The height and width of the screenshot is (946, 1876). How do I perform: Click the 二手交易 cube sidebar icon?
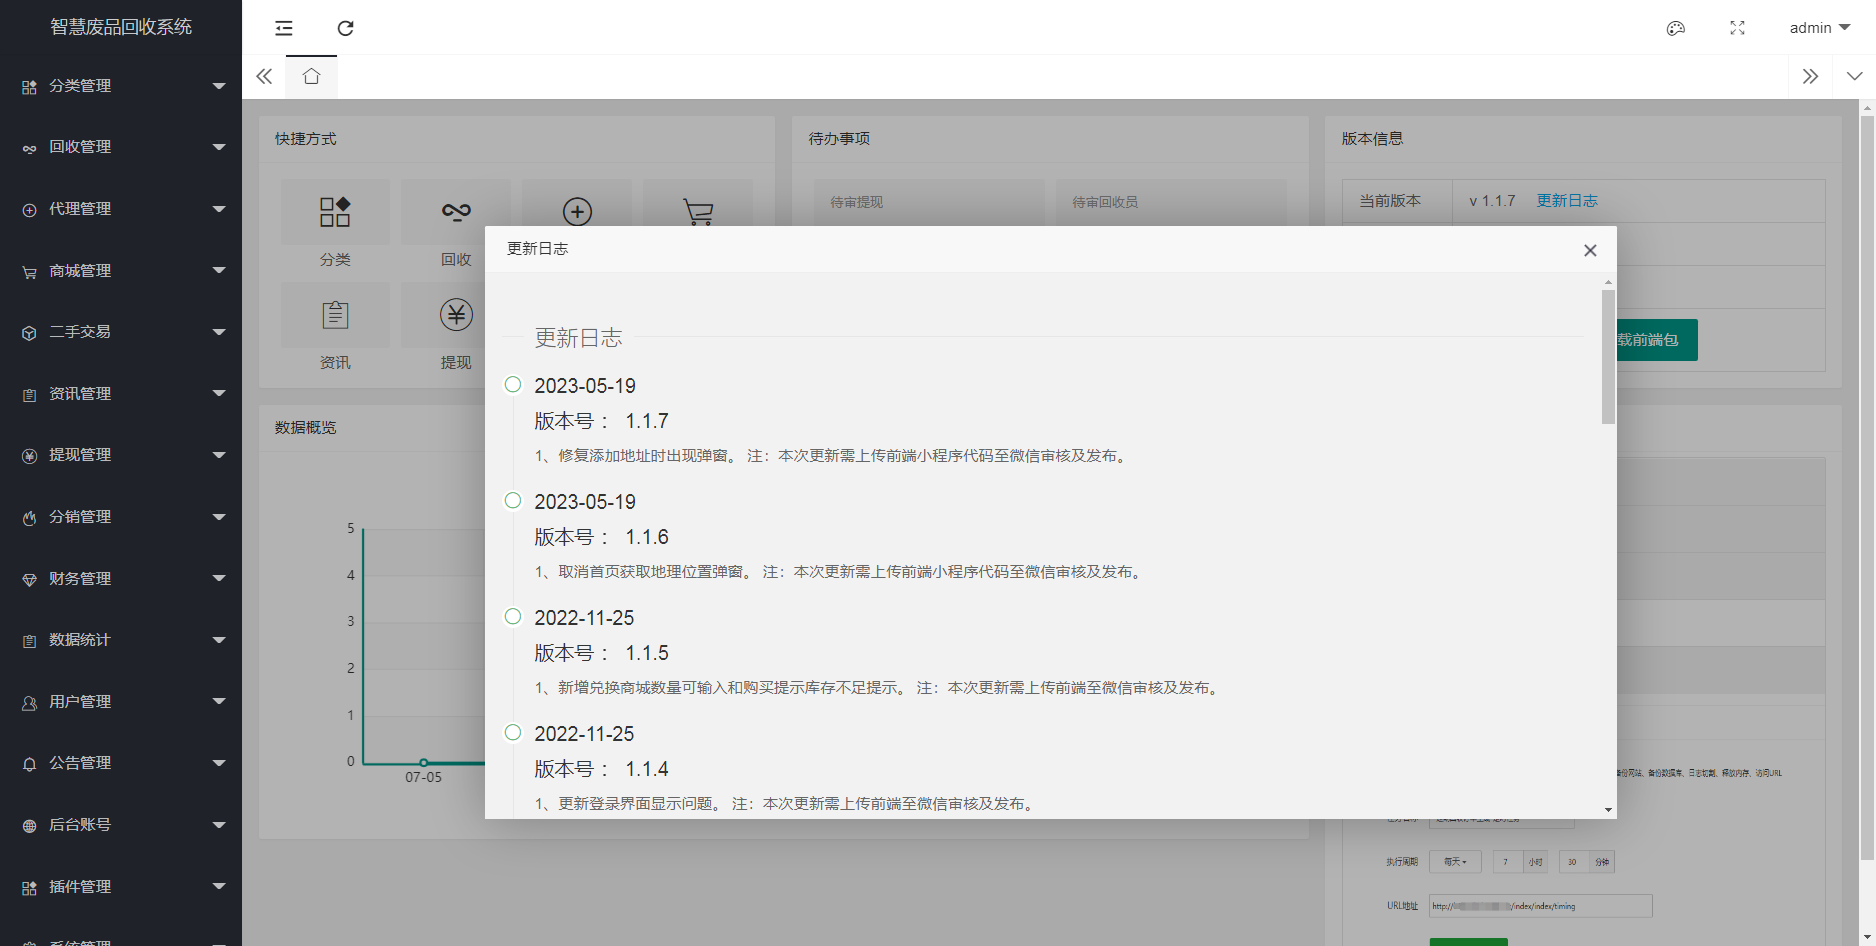pyautogui.click(x=29, y=333)
